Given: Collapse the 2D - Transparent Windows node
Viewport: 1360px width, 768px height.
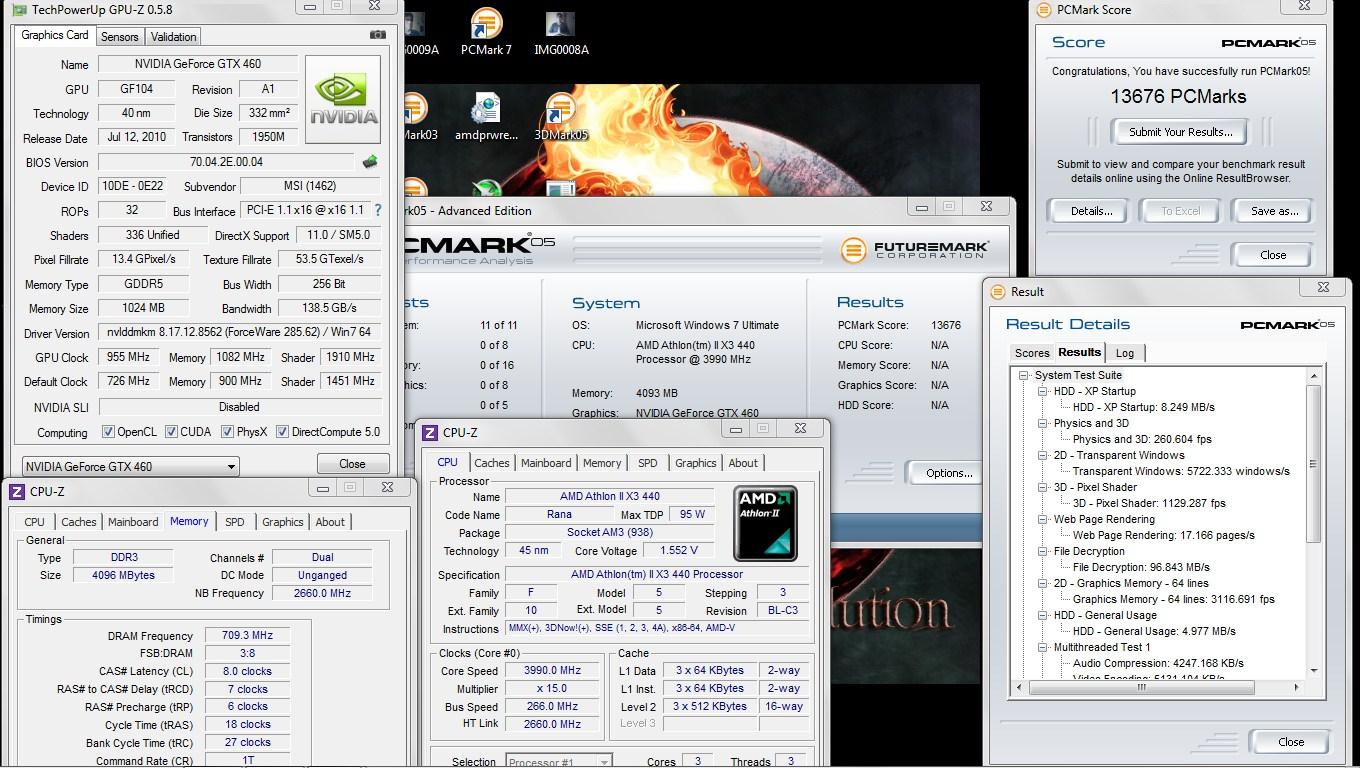Looking at the screenshot, I should (1043, 455).
